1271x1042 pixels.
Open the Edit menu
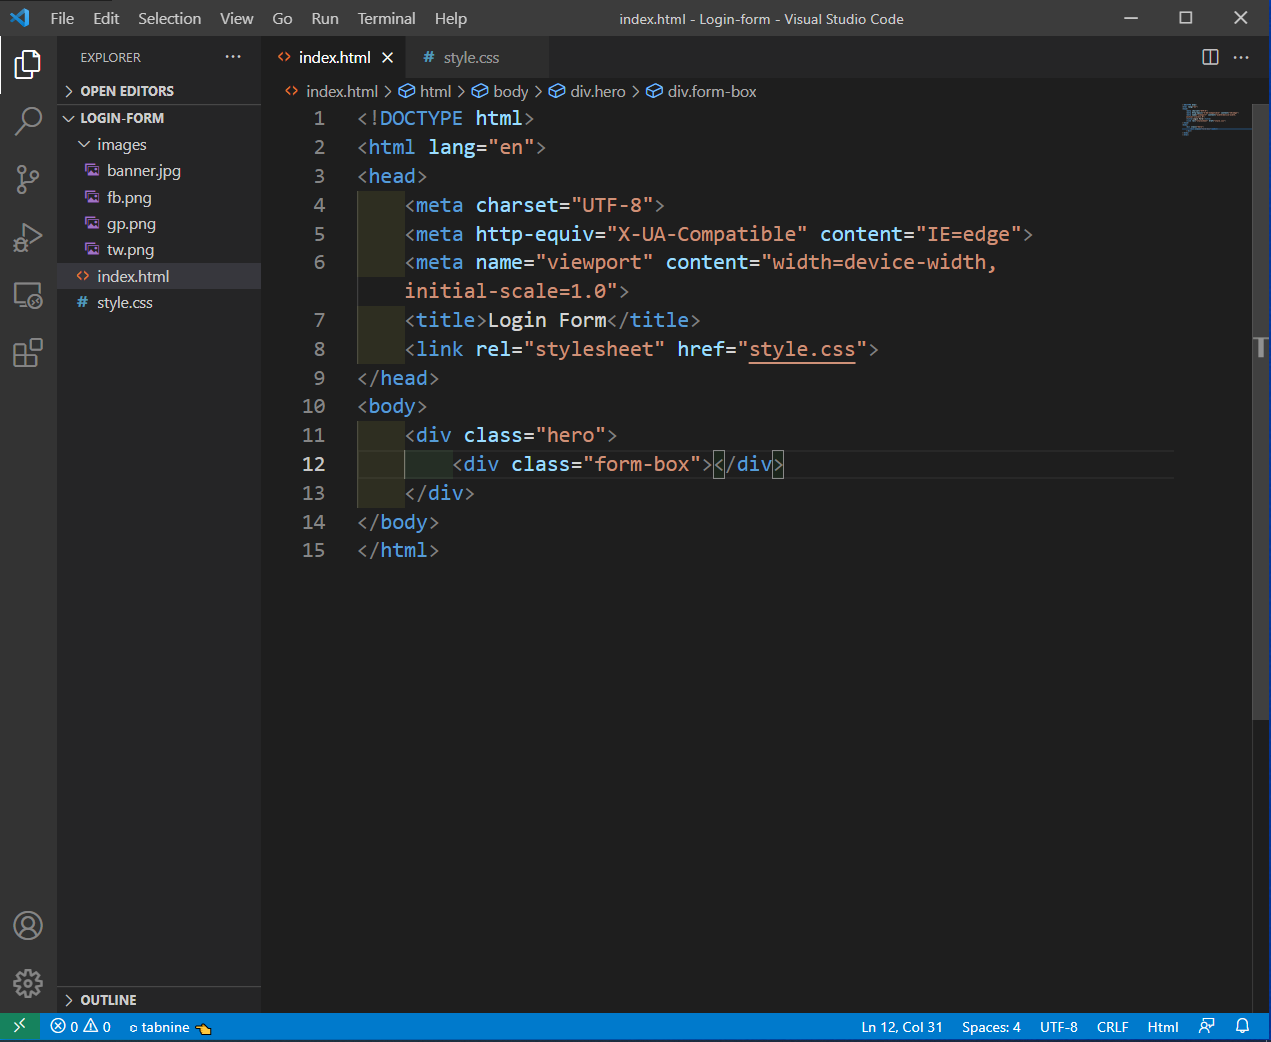[106, 18]
